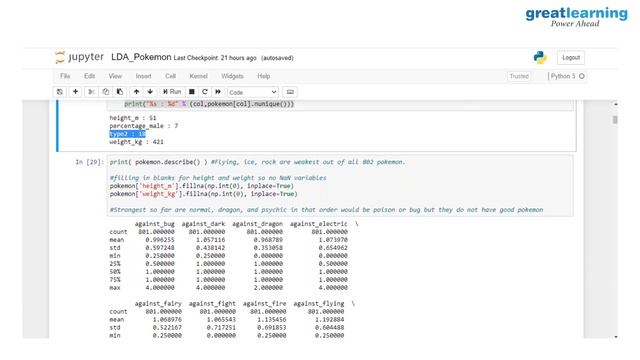Open the Insert menu
Image resolution: width=640 pixels, height=360 pixels.
pos(143,76)
